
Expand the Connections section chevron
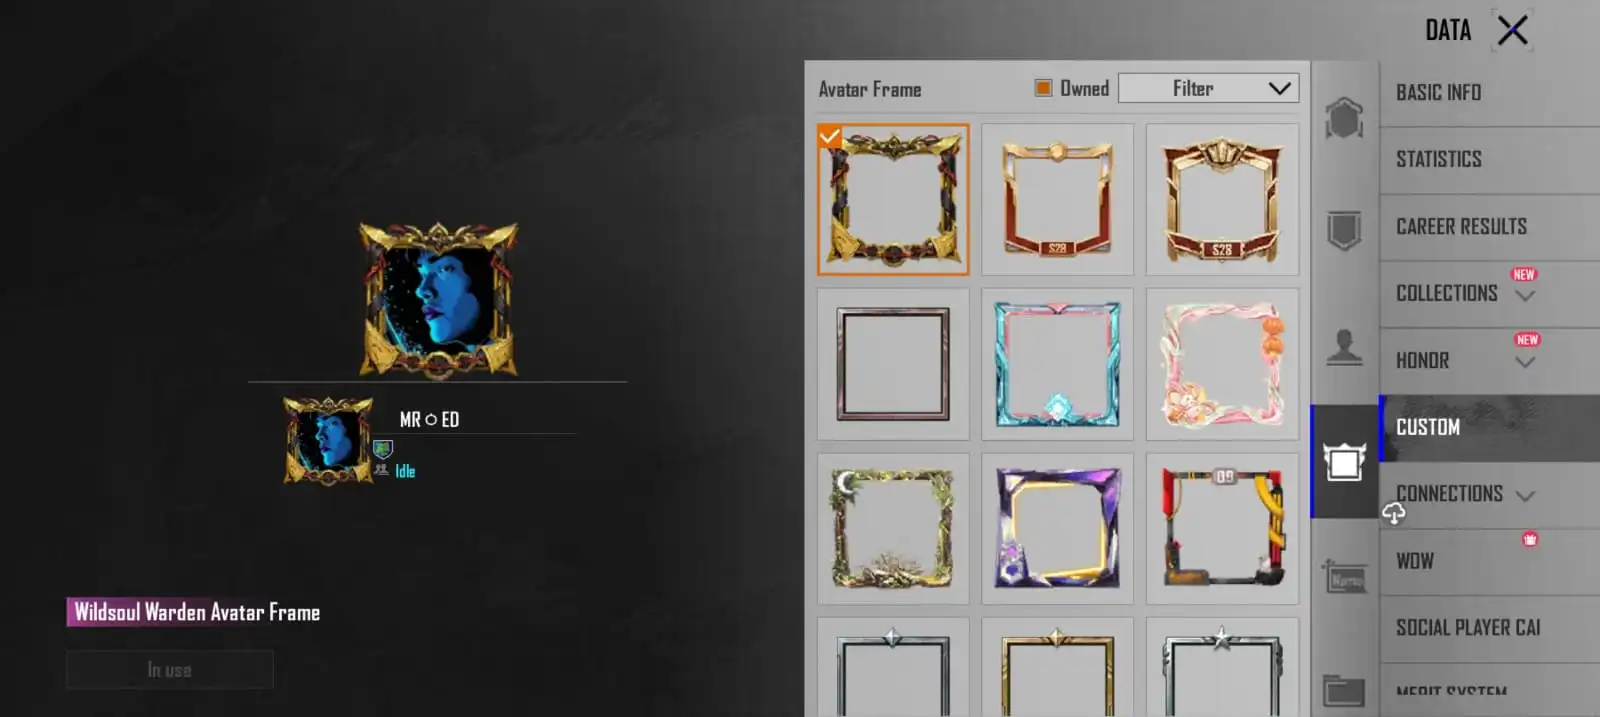pyautogui.click(x=1525, y=495)
